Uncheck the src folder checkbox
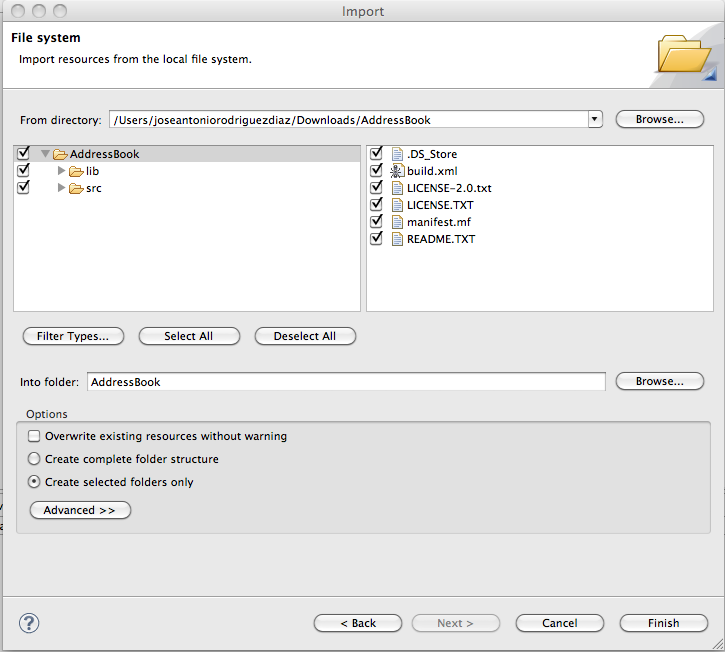The width and height of the screenshot is (725, 652). (23, 187)
